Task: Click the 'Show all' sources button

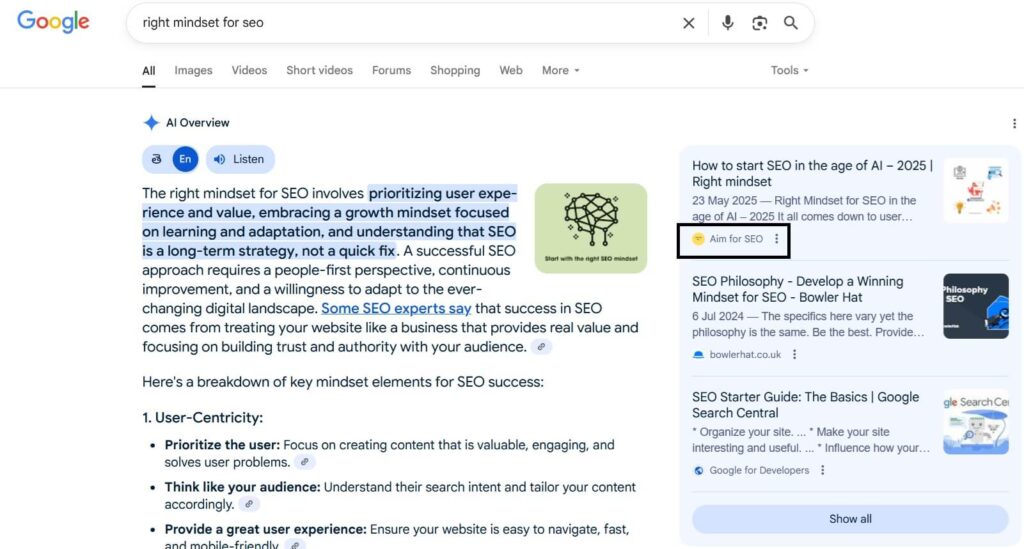Action: (x=850, y=519)
